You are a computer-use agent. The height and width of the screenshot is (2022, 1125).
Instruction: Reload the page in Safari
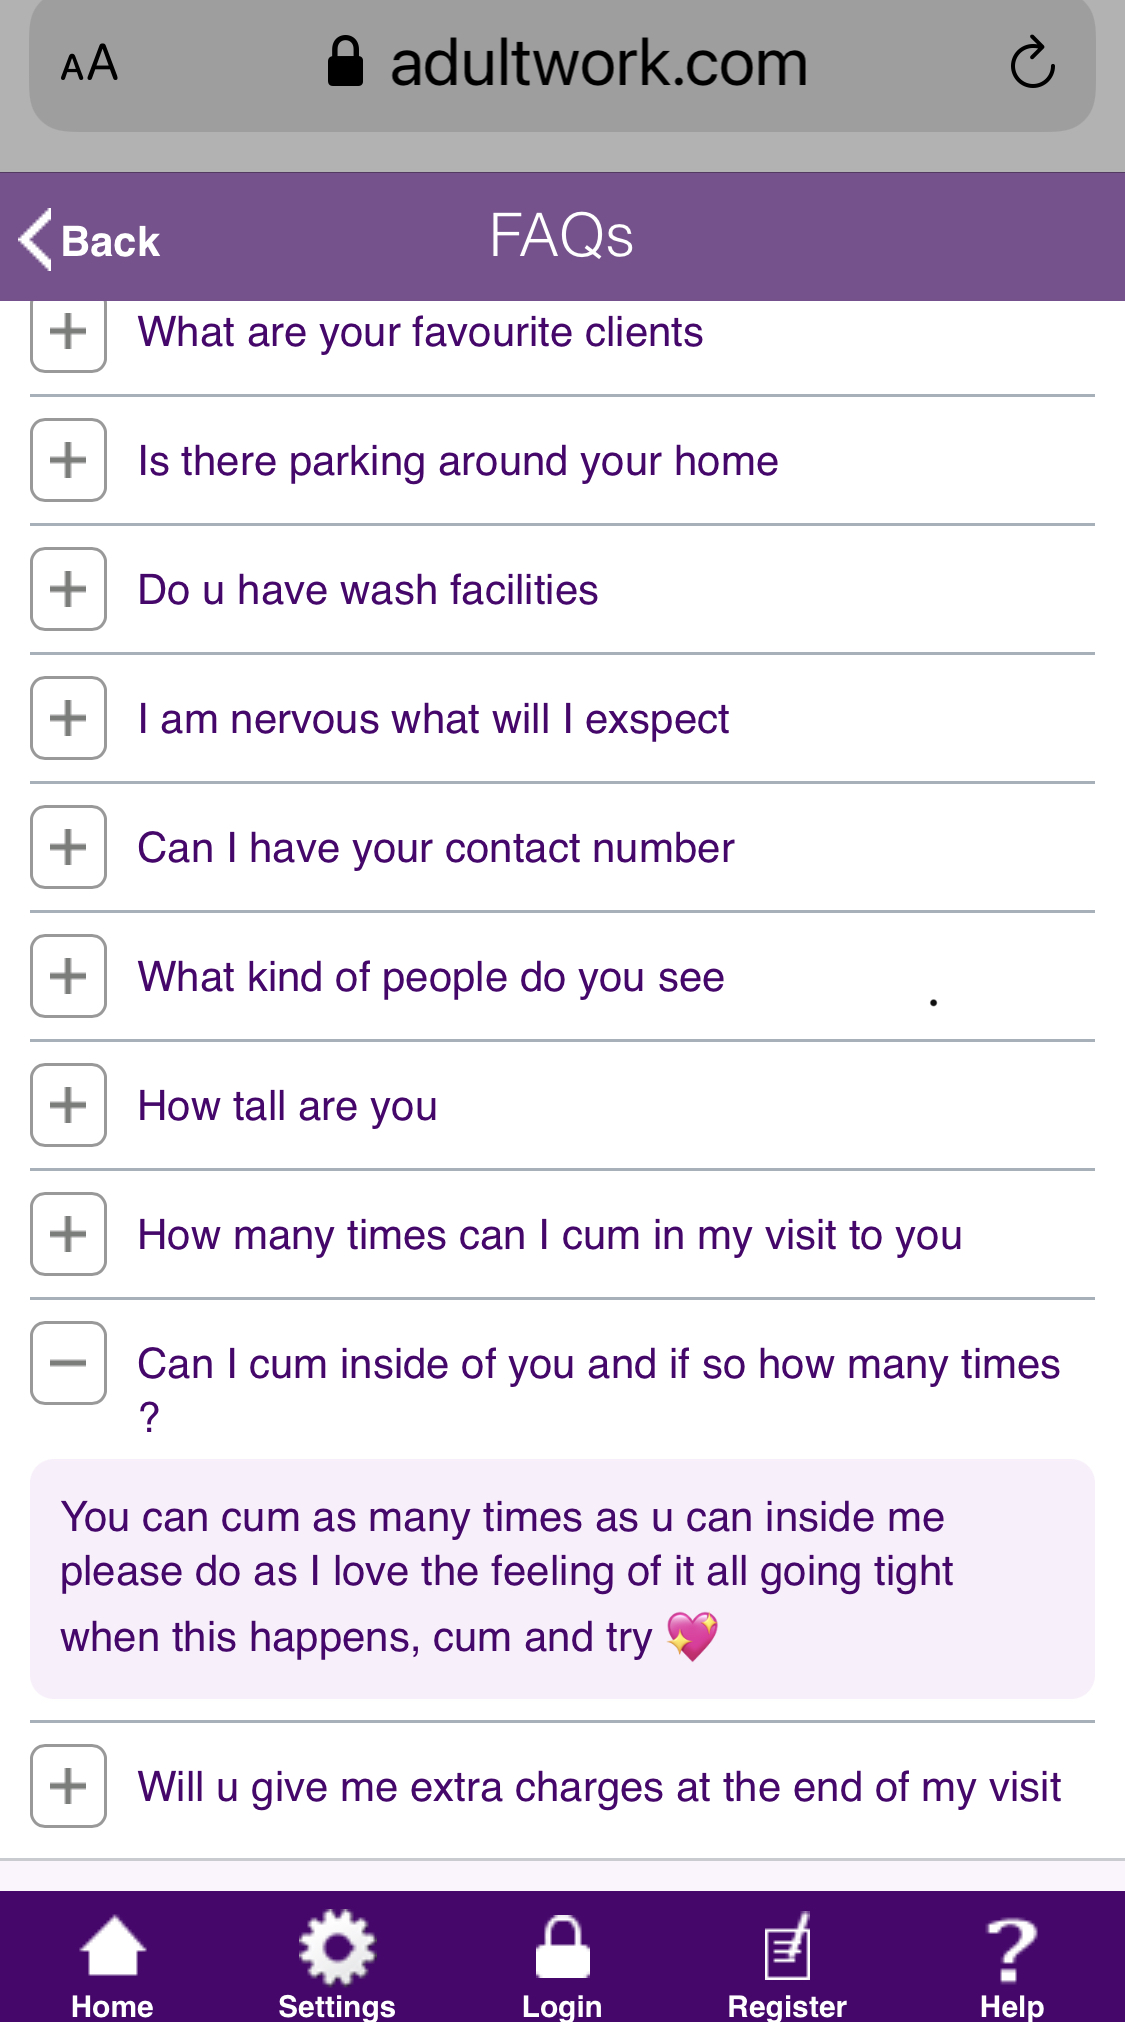pos(1032,65)
